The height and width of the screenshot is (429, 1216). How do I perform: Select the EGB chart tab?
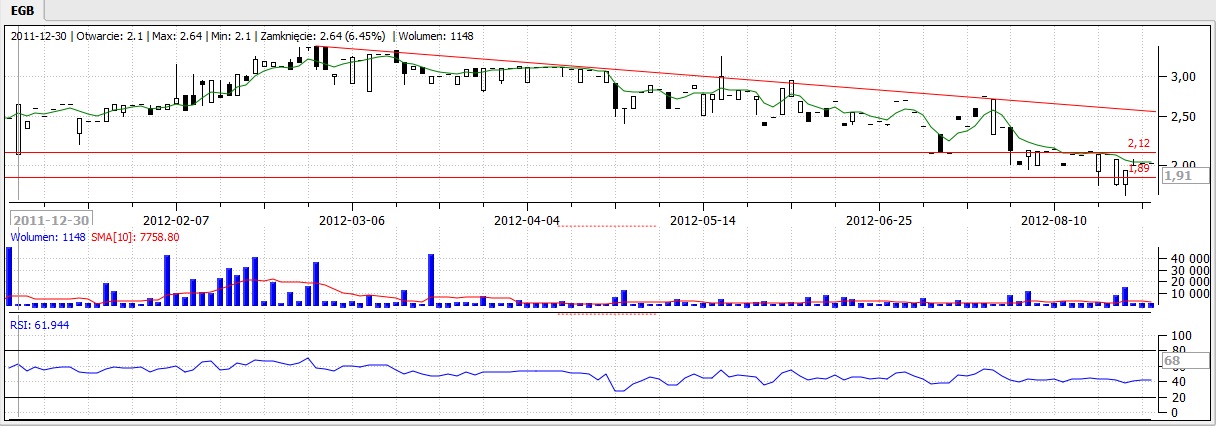[x=20, y=11]
